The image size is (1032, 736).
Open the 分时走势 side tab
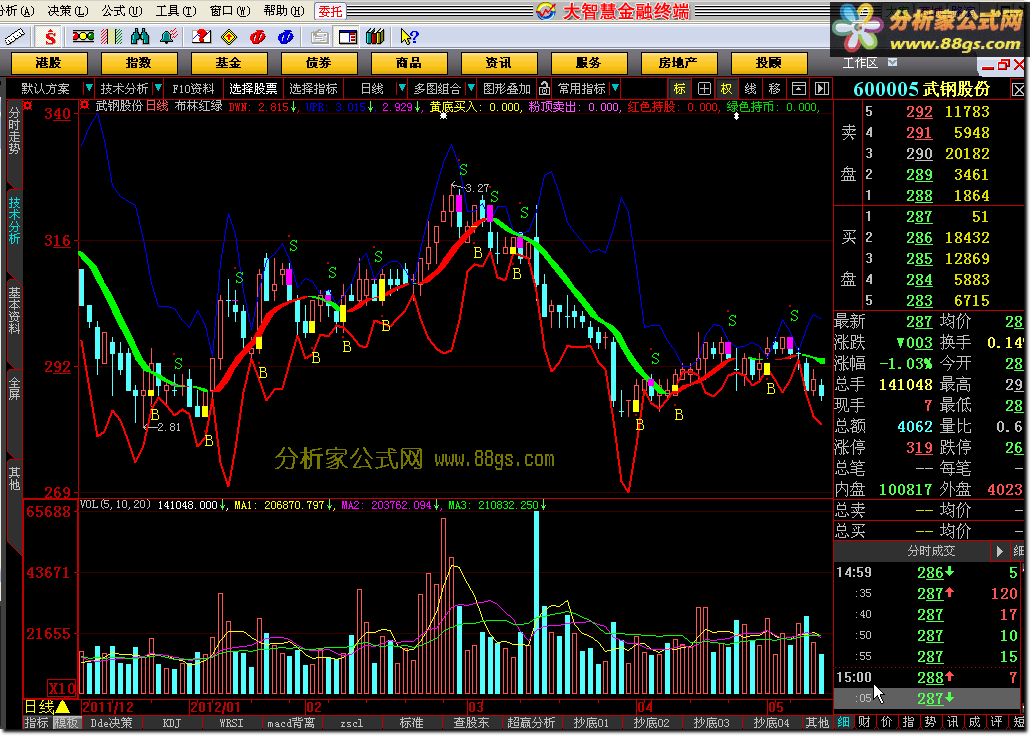tap(14, 132)
